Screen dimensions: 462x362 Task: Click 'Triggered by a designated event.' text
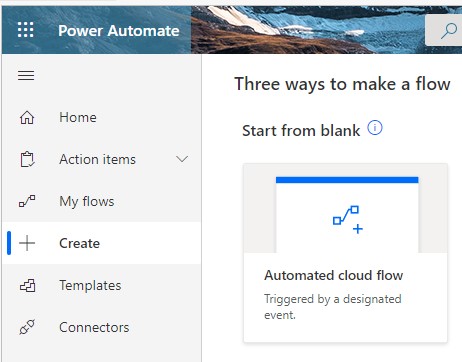[333, 307]
